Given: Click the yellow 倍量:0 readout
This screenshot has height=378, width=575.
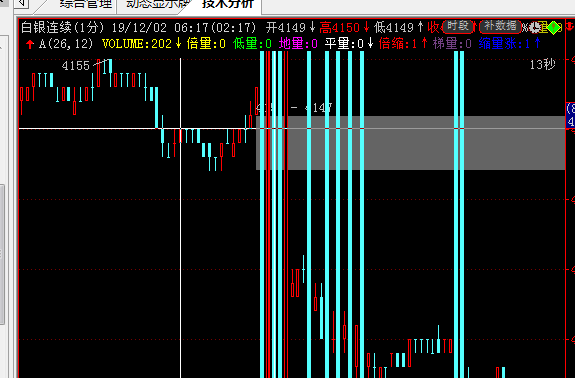Looking at the screenshot, I should [x=206, y=44].
